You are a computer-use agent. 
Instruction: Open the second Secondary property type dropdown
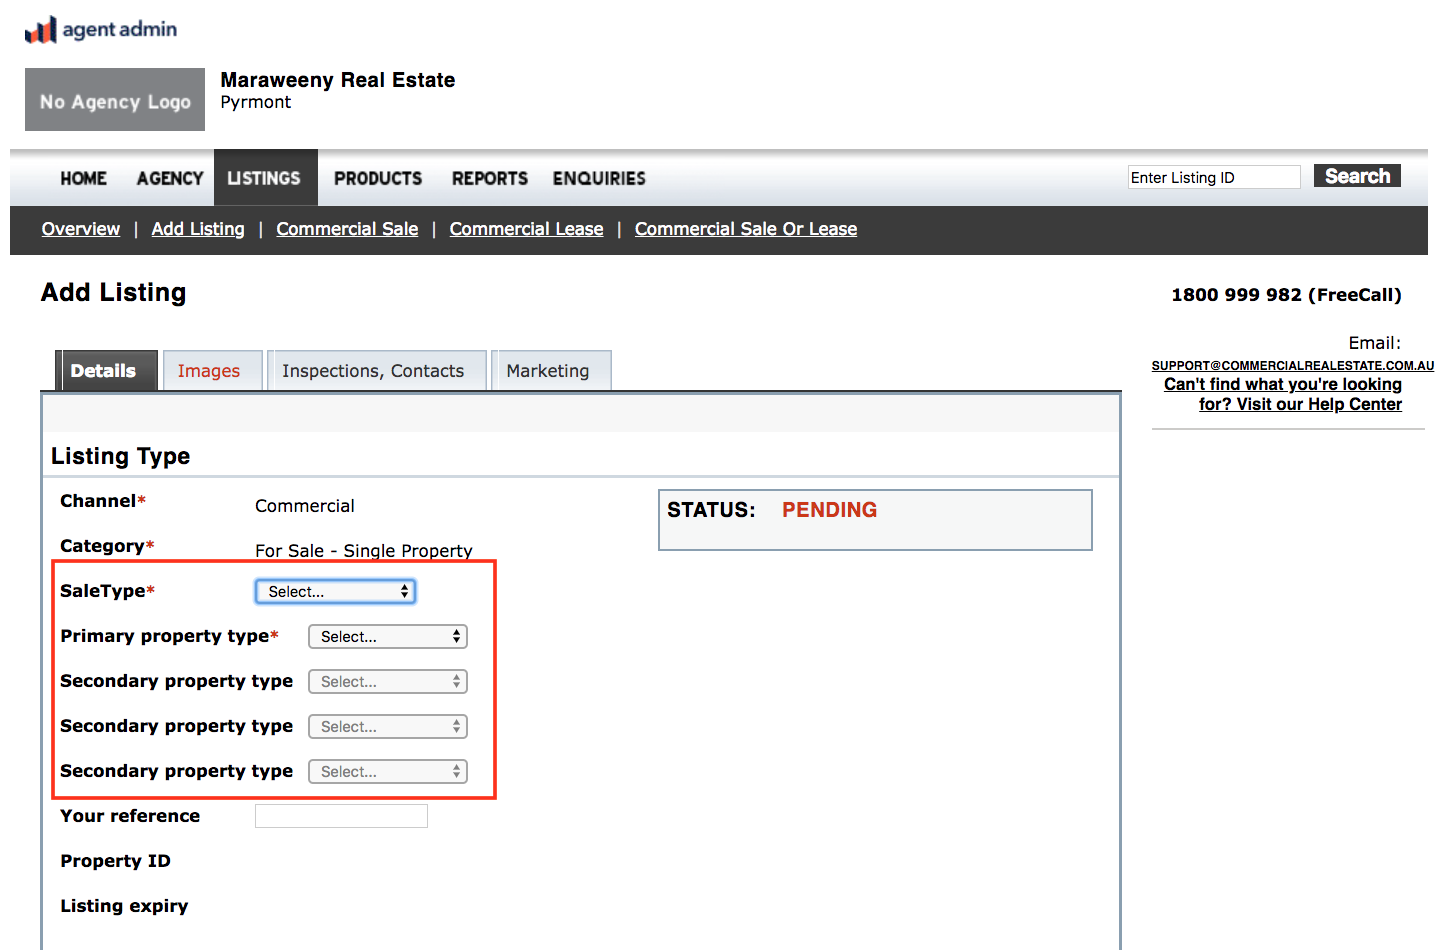(x=387, y=726)
